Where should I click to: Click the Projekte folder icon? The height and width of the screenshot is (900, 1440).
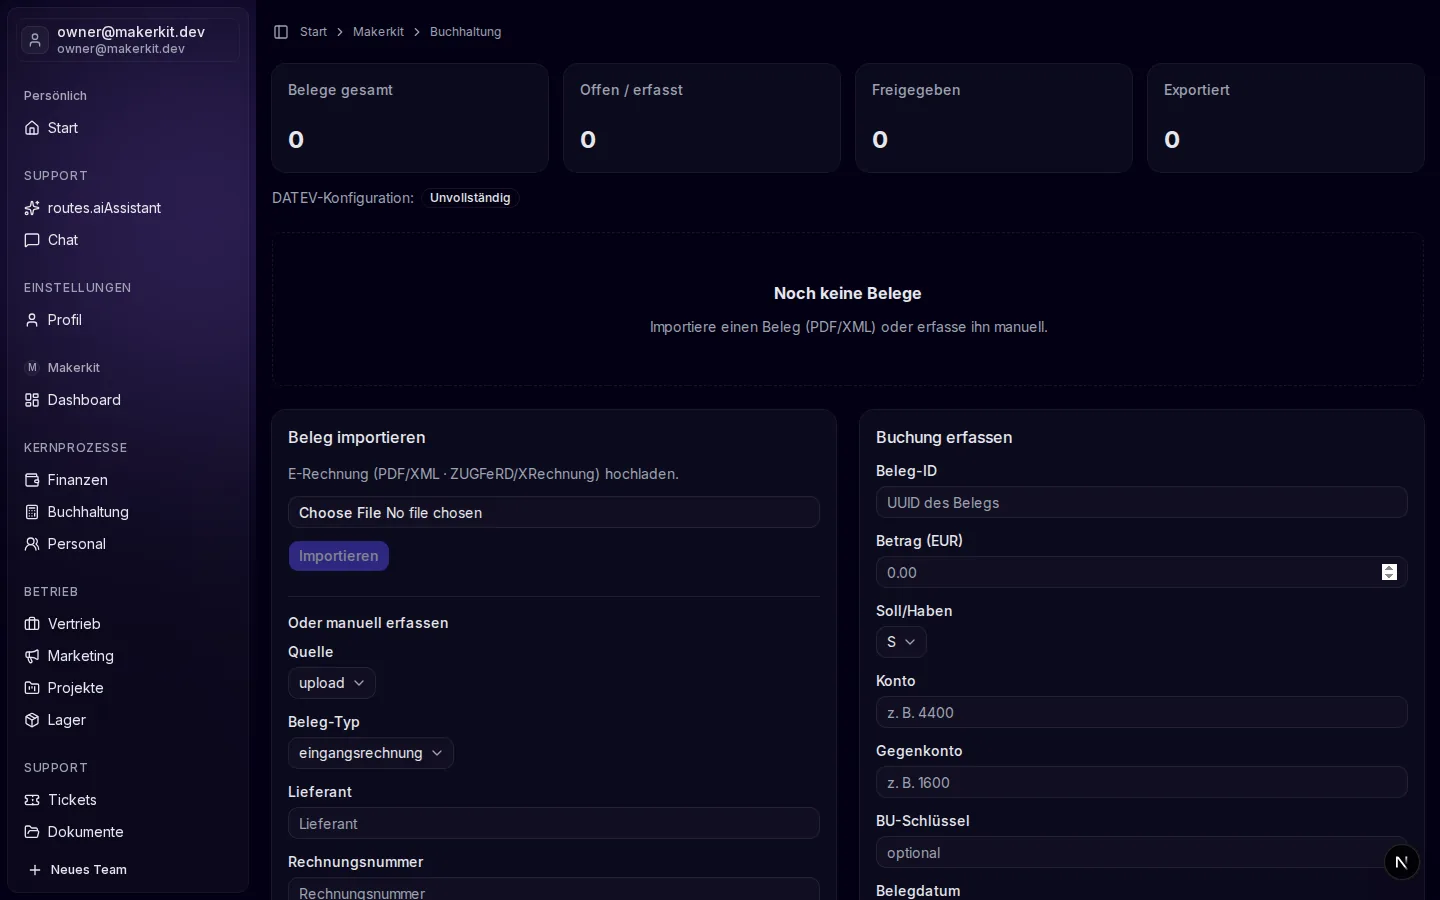32,688
